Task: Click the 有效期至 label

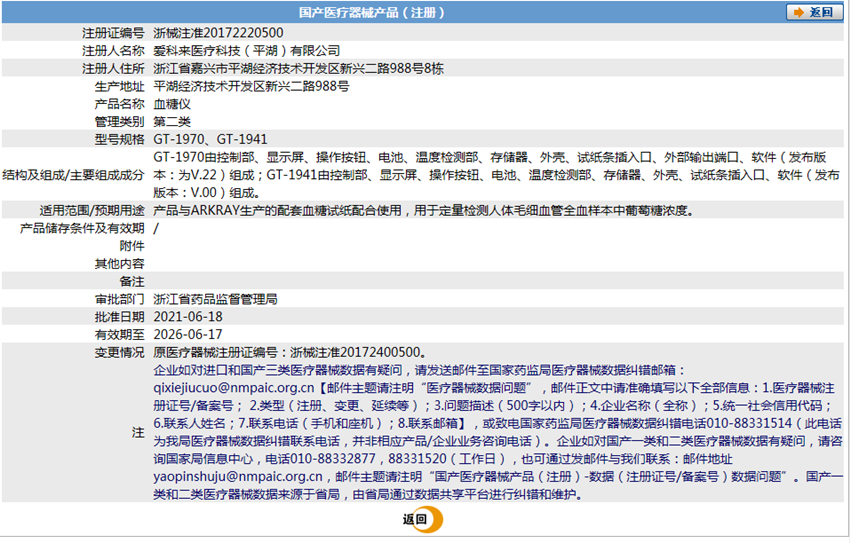Action: click(119, 334)
